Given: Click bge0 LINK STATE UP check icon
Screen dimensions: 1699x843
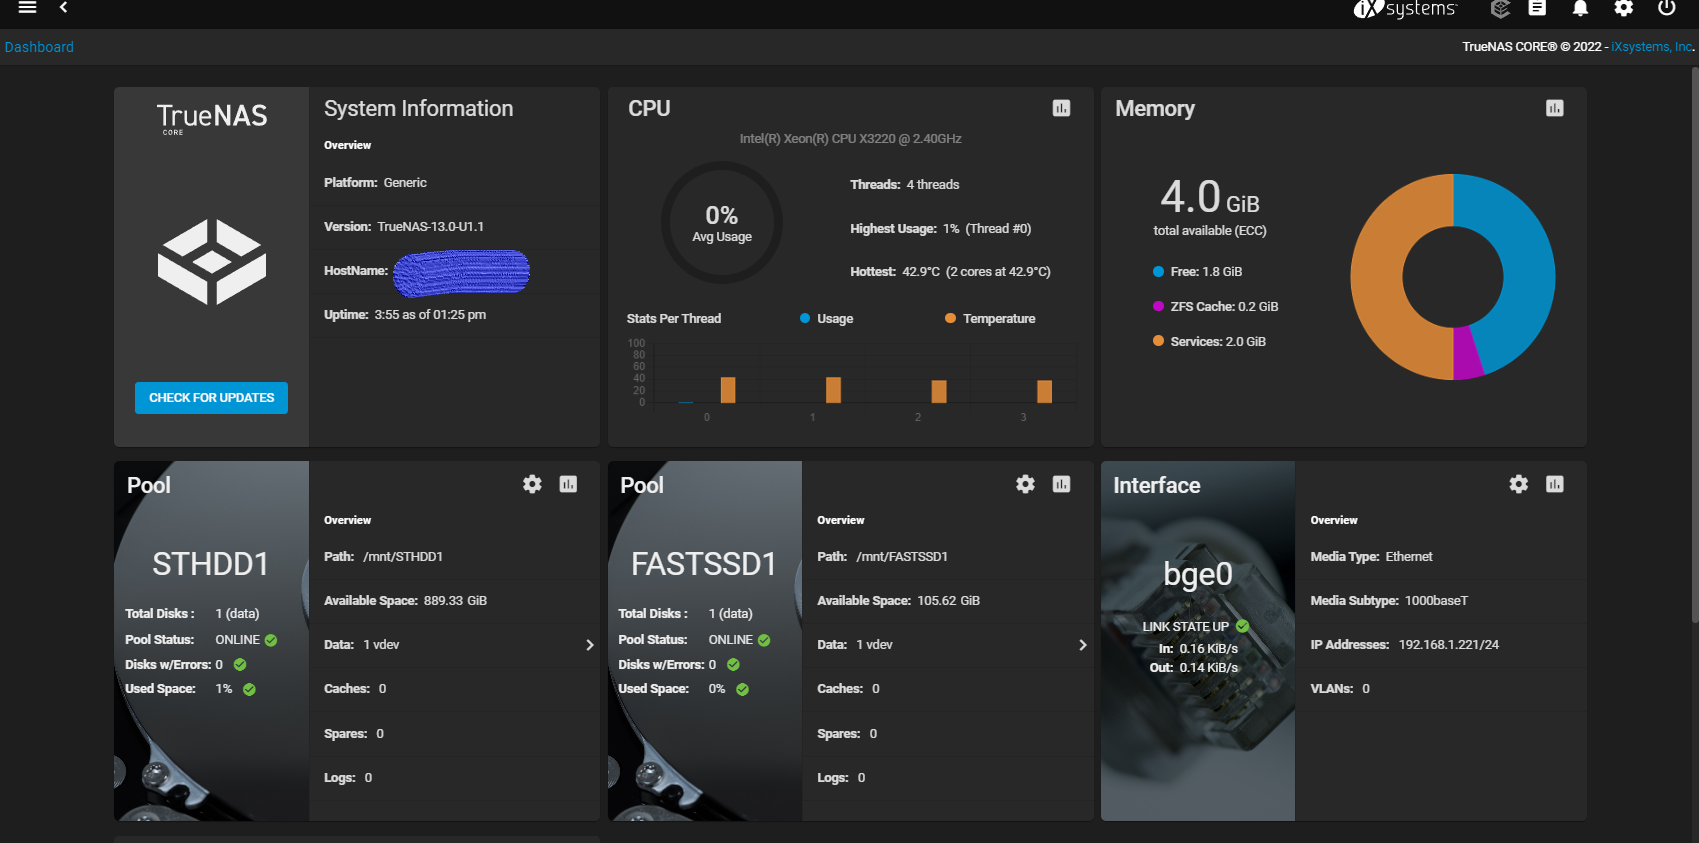Looking at the screenshot, I should pyautogui.click(x=1242, y=626).
